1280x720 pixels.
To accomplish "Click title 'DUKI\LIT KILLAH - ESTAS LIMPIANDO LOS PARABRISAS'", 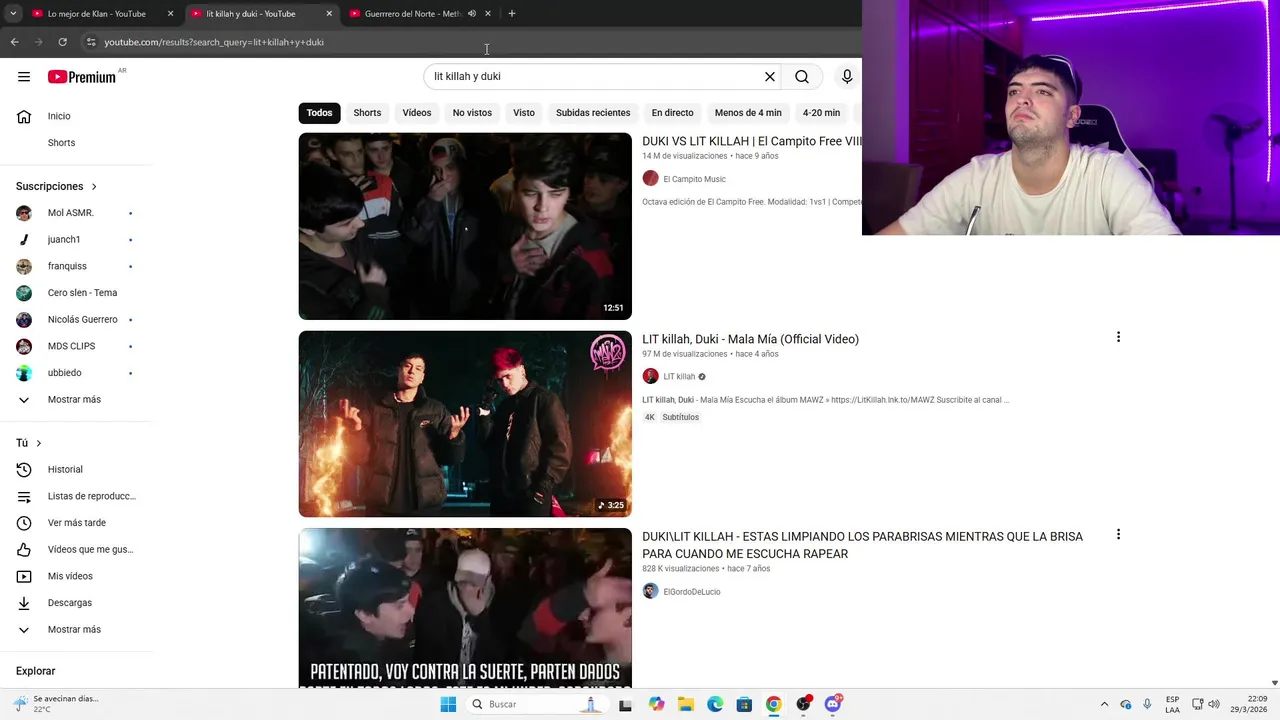I will [862, 545].
